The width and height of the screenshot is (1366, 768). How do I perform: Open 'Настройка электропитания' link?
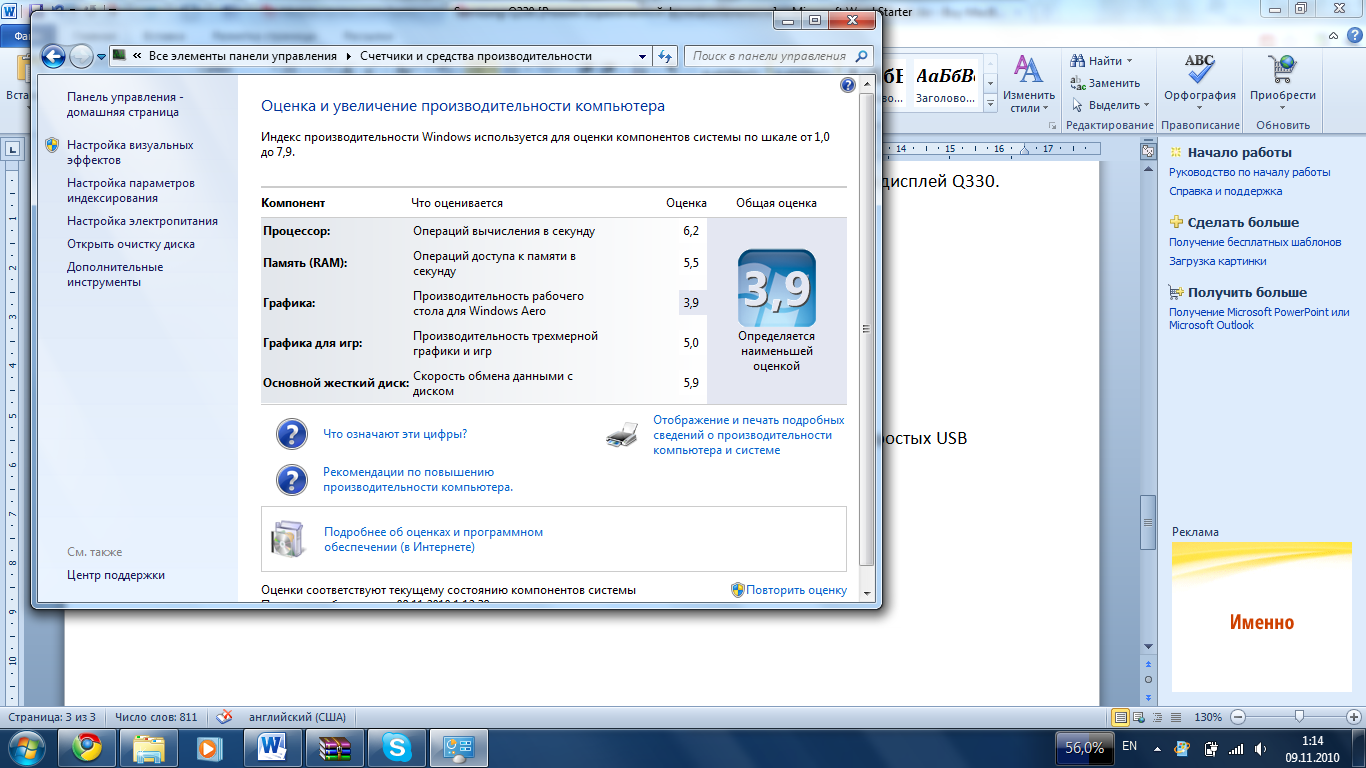click(142, 221)
